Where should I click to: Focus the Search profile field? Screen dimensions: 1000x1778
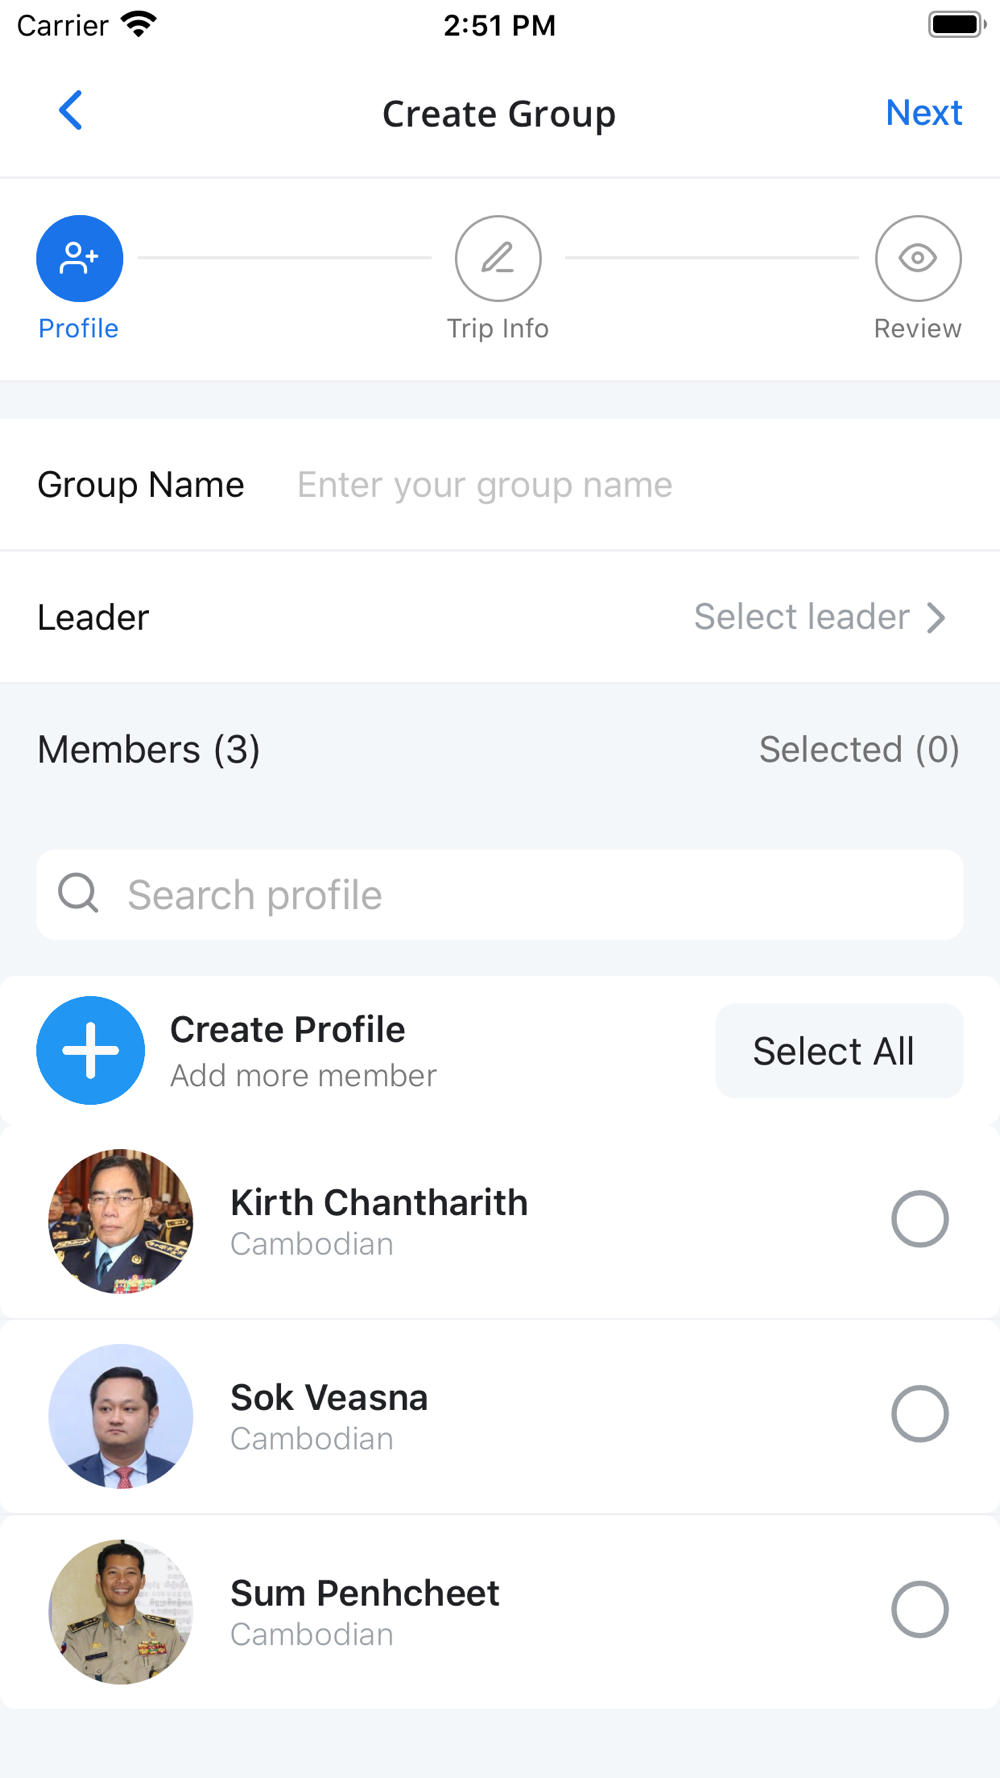click(x=500, y=895)
